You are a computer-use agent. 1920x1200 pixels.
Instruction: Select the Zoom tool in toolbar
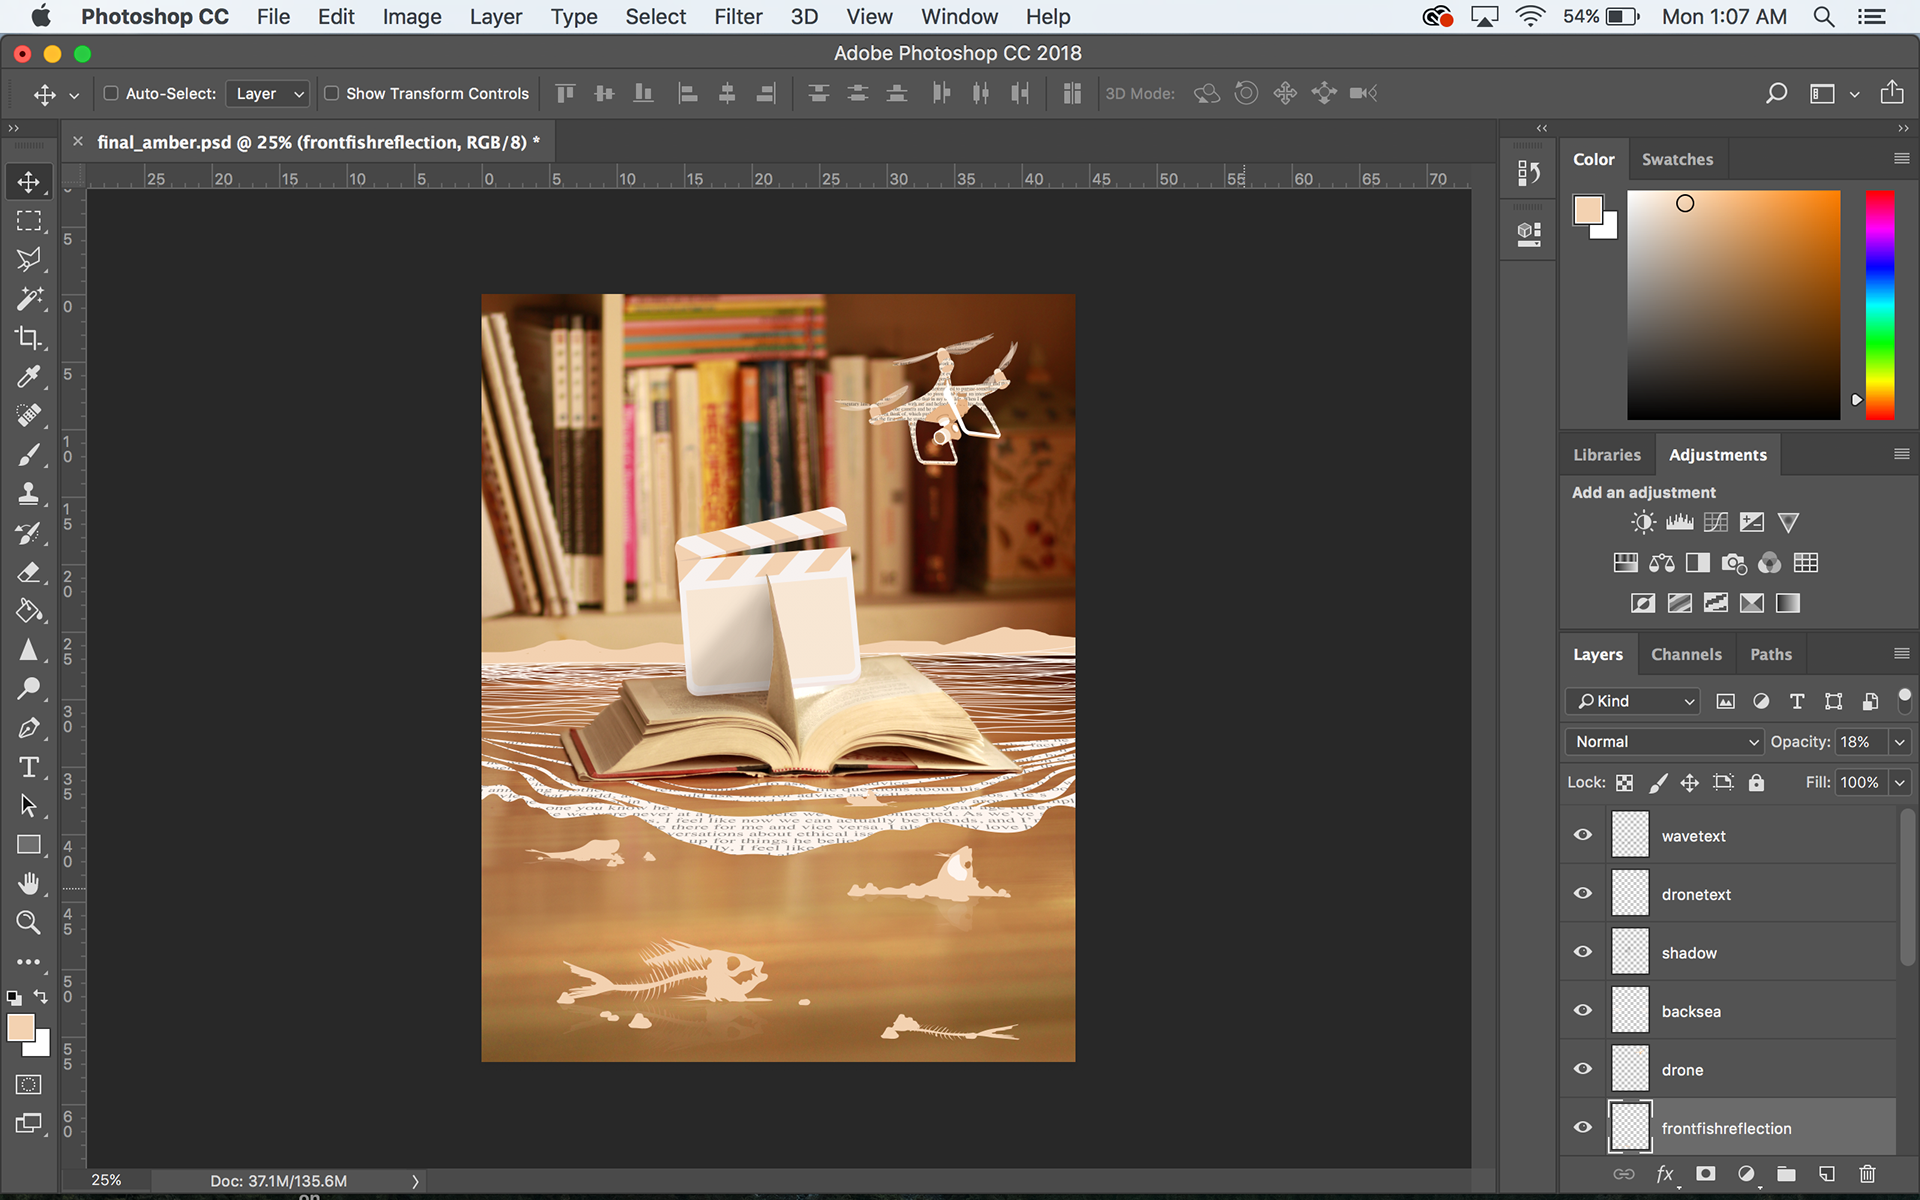coord(28,922)
